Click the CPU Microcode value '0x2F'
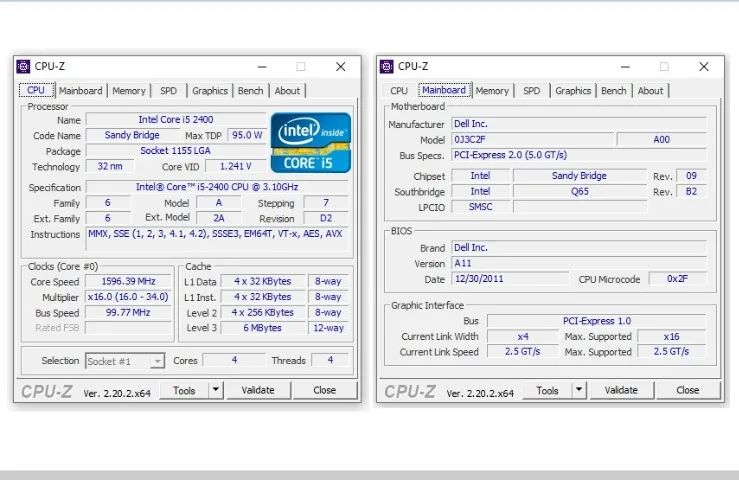 pos(678,279)
